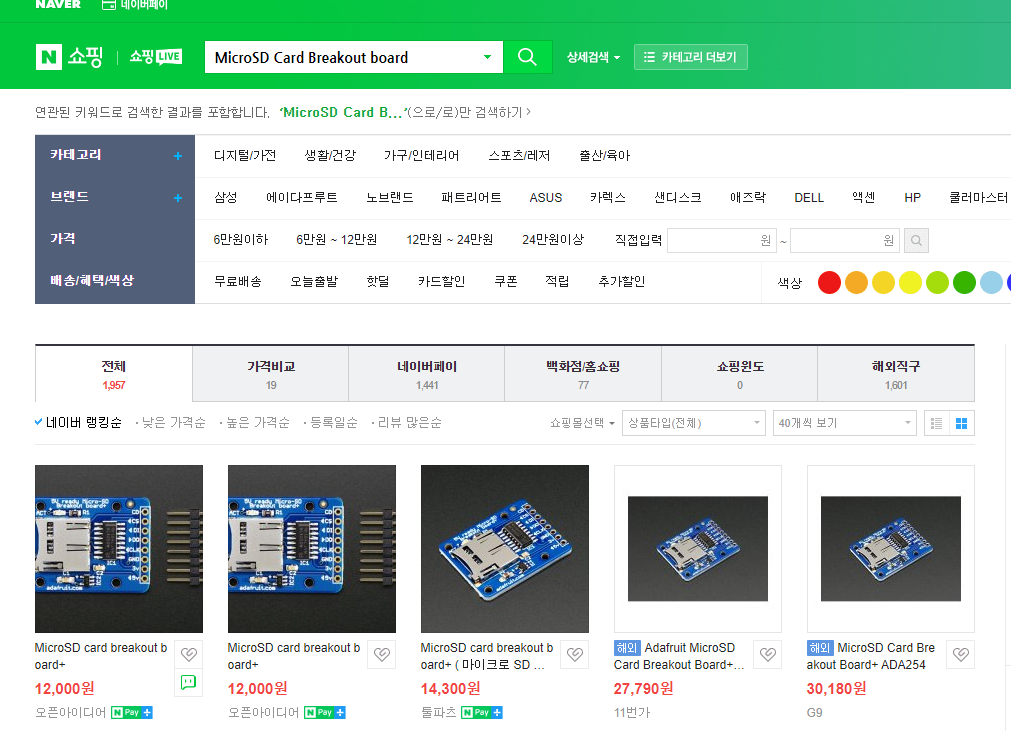
Task: Click the green search magnifier button
Action: pos(527,57)
